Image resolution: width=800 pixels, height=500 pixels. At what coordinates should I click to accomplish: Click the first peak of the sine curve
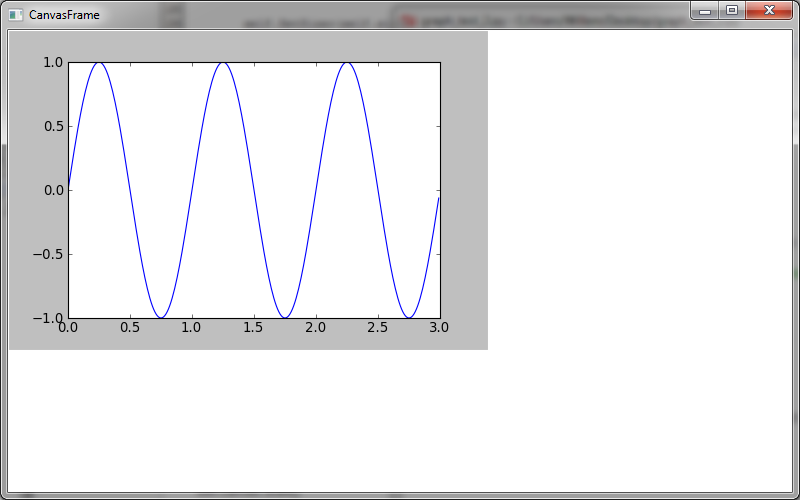(99, 63)
